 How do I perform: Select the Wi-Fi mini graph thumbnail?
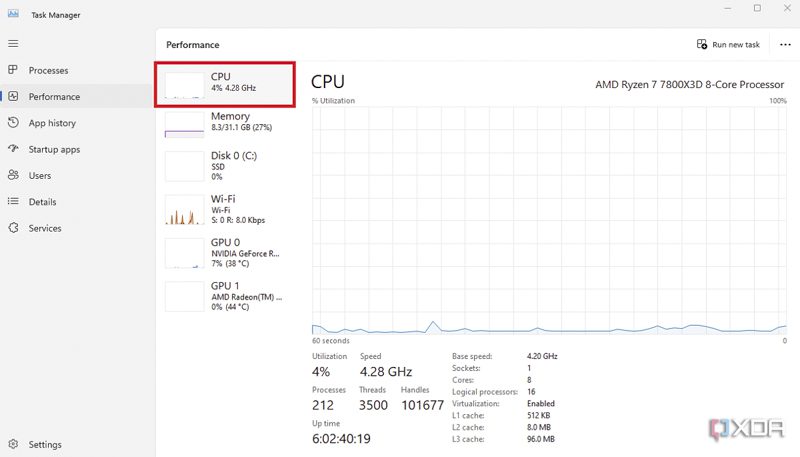click(x=185, y=210)
